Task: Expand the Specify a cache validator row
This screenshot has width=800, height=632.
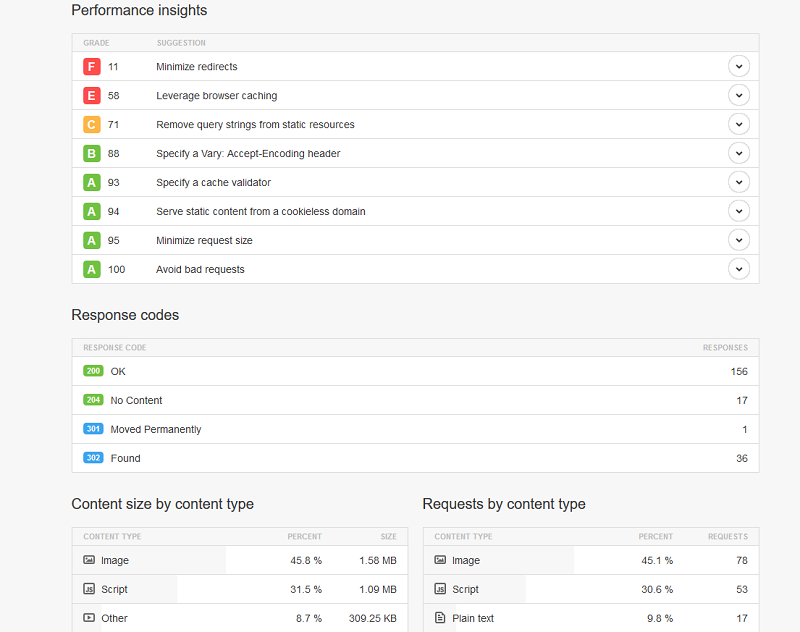Action: point(738,183)
